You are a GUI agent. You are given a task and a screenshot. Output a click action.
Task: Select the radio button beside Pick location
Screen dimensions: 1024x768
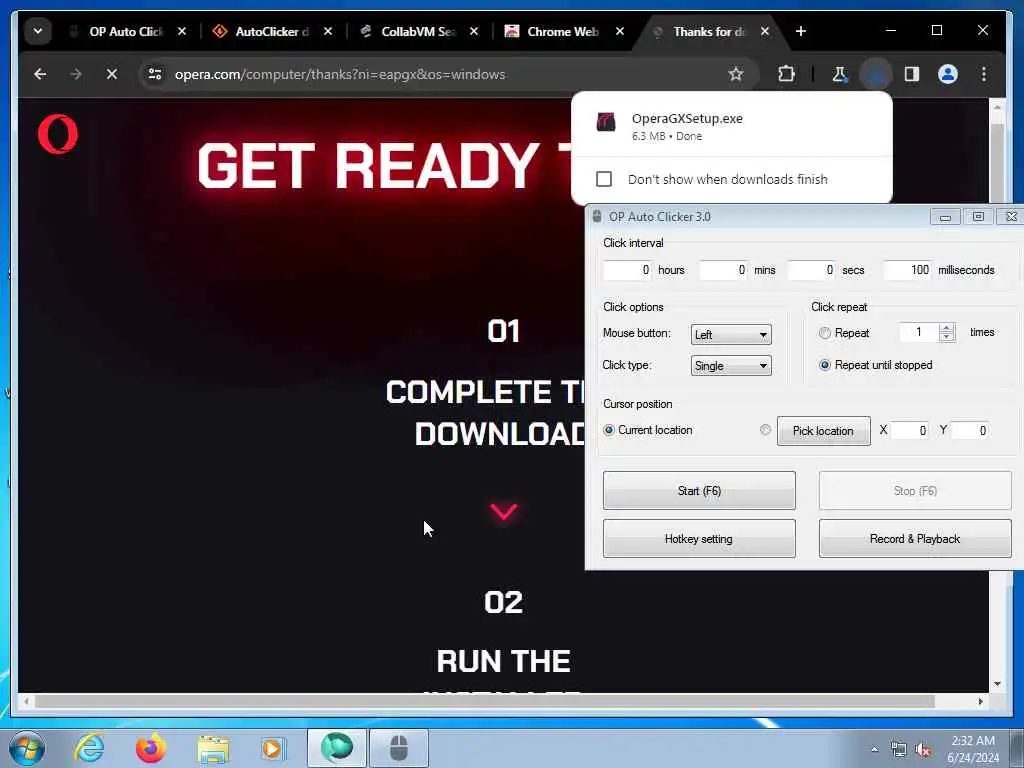pyautogui.click(x=765, y=430)
